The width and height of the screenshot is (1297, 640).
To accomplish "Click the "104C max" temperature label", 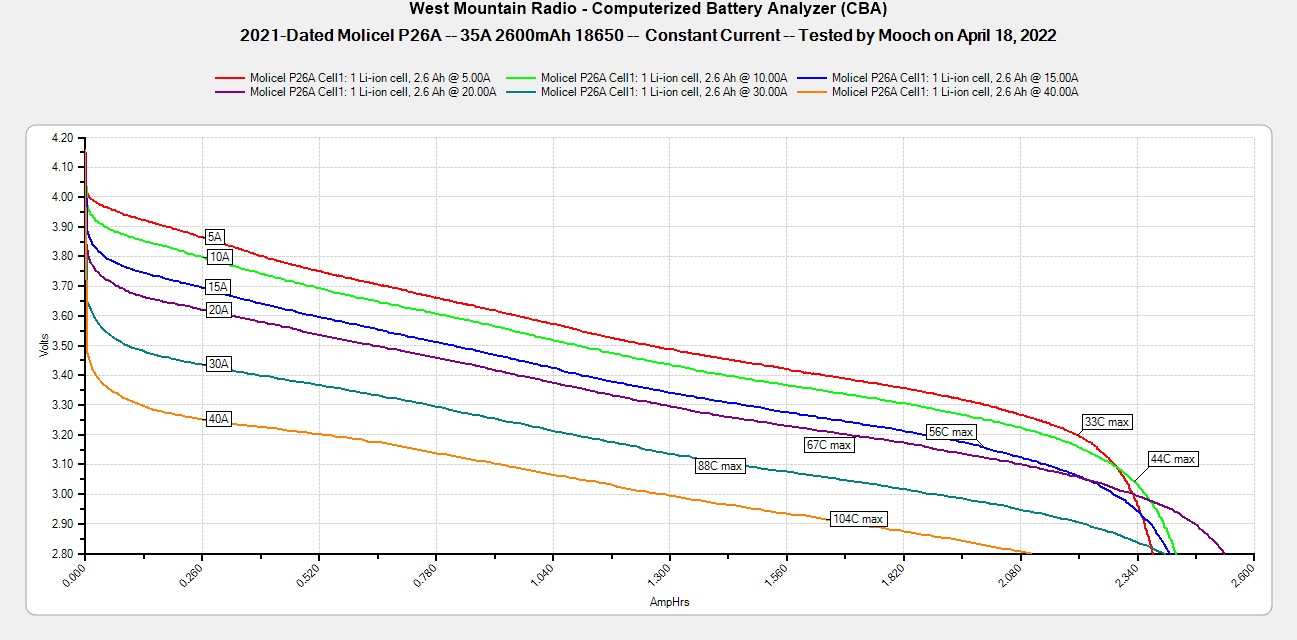I will coord(859,519).
